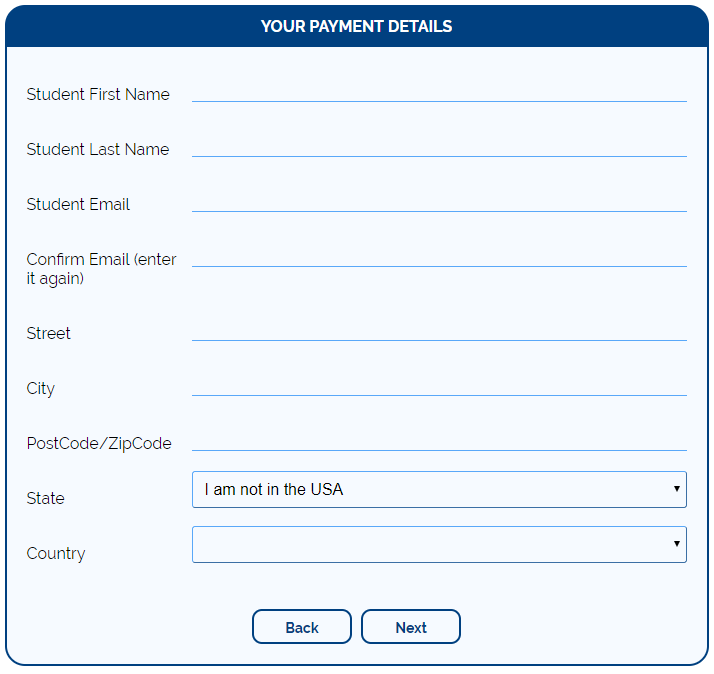Focus the Student Last Name text field

pyautogui.click(x=439, y=145)
